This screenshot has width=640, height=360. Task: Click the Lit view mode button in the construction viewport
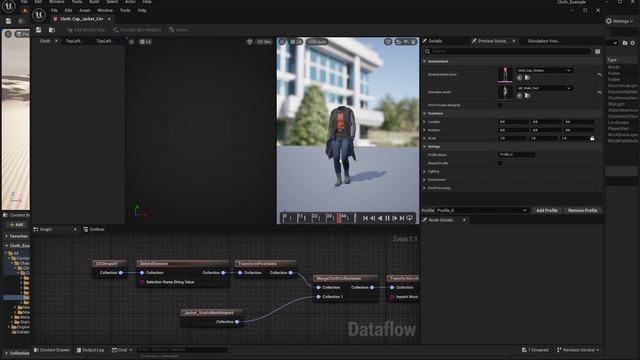pyautogui.click(x=145, y=42)
